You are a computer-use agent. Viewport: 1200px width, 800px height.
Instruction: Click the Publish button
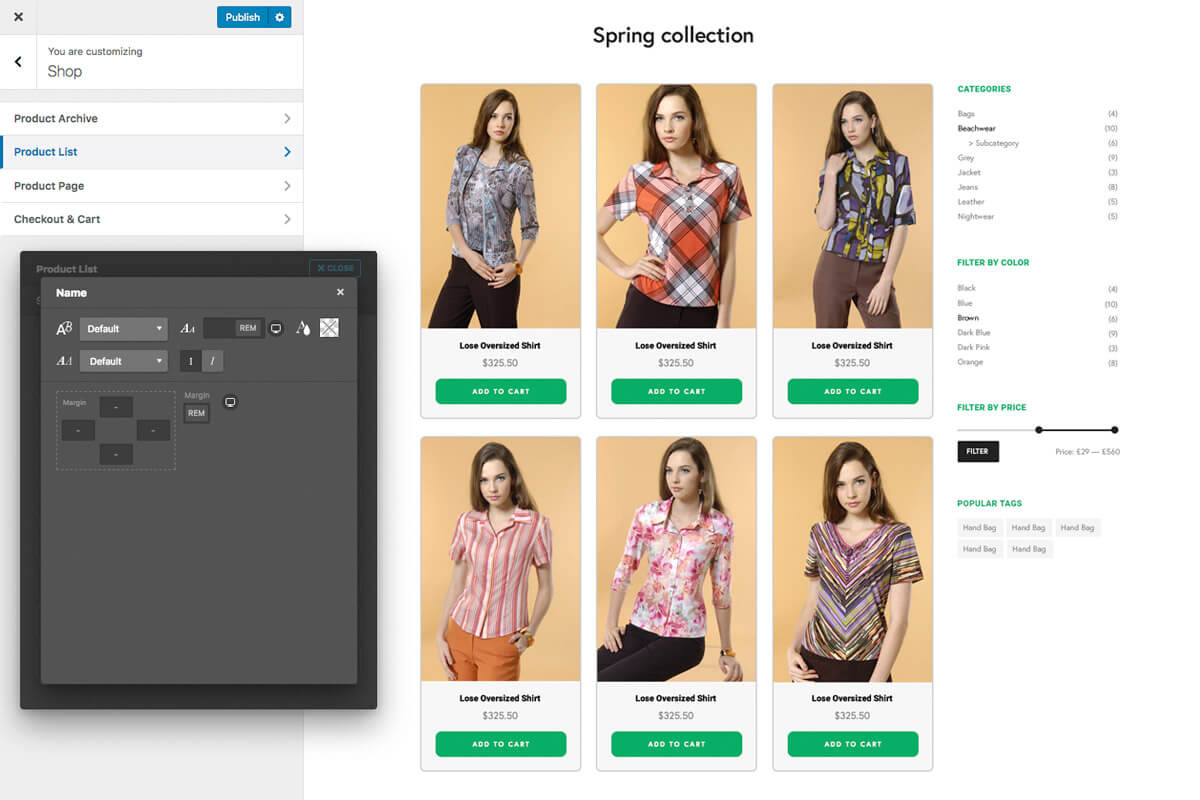[x=242, y=17]
